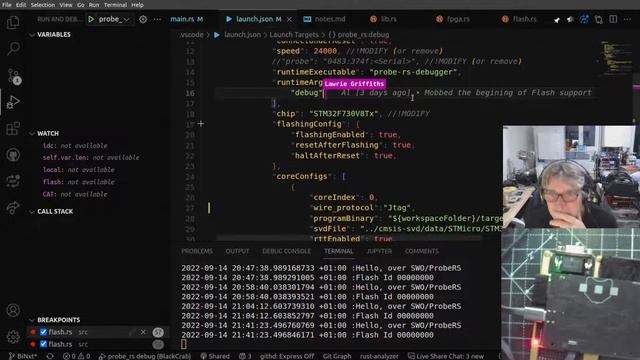Switch to the DEBUG CONSOLE panel tab

(287, 251)
